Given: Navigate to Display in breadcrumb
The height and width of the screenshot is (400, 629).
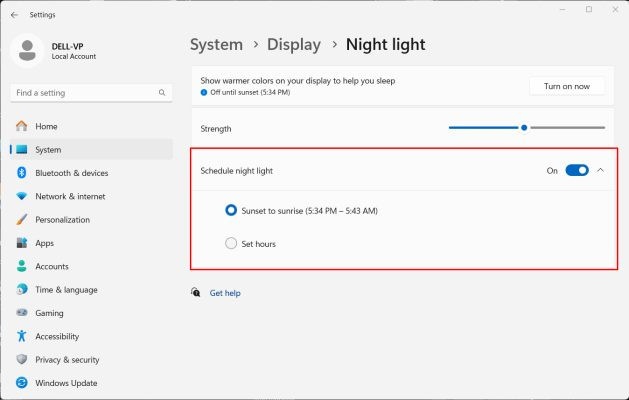Looking at the screenshot, I should (294, 45).
